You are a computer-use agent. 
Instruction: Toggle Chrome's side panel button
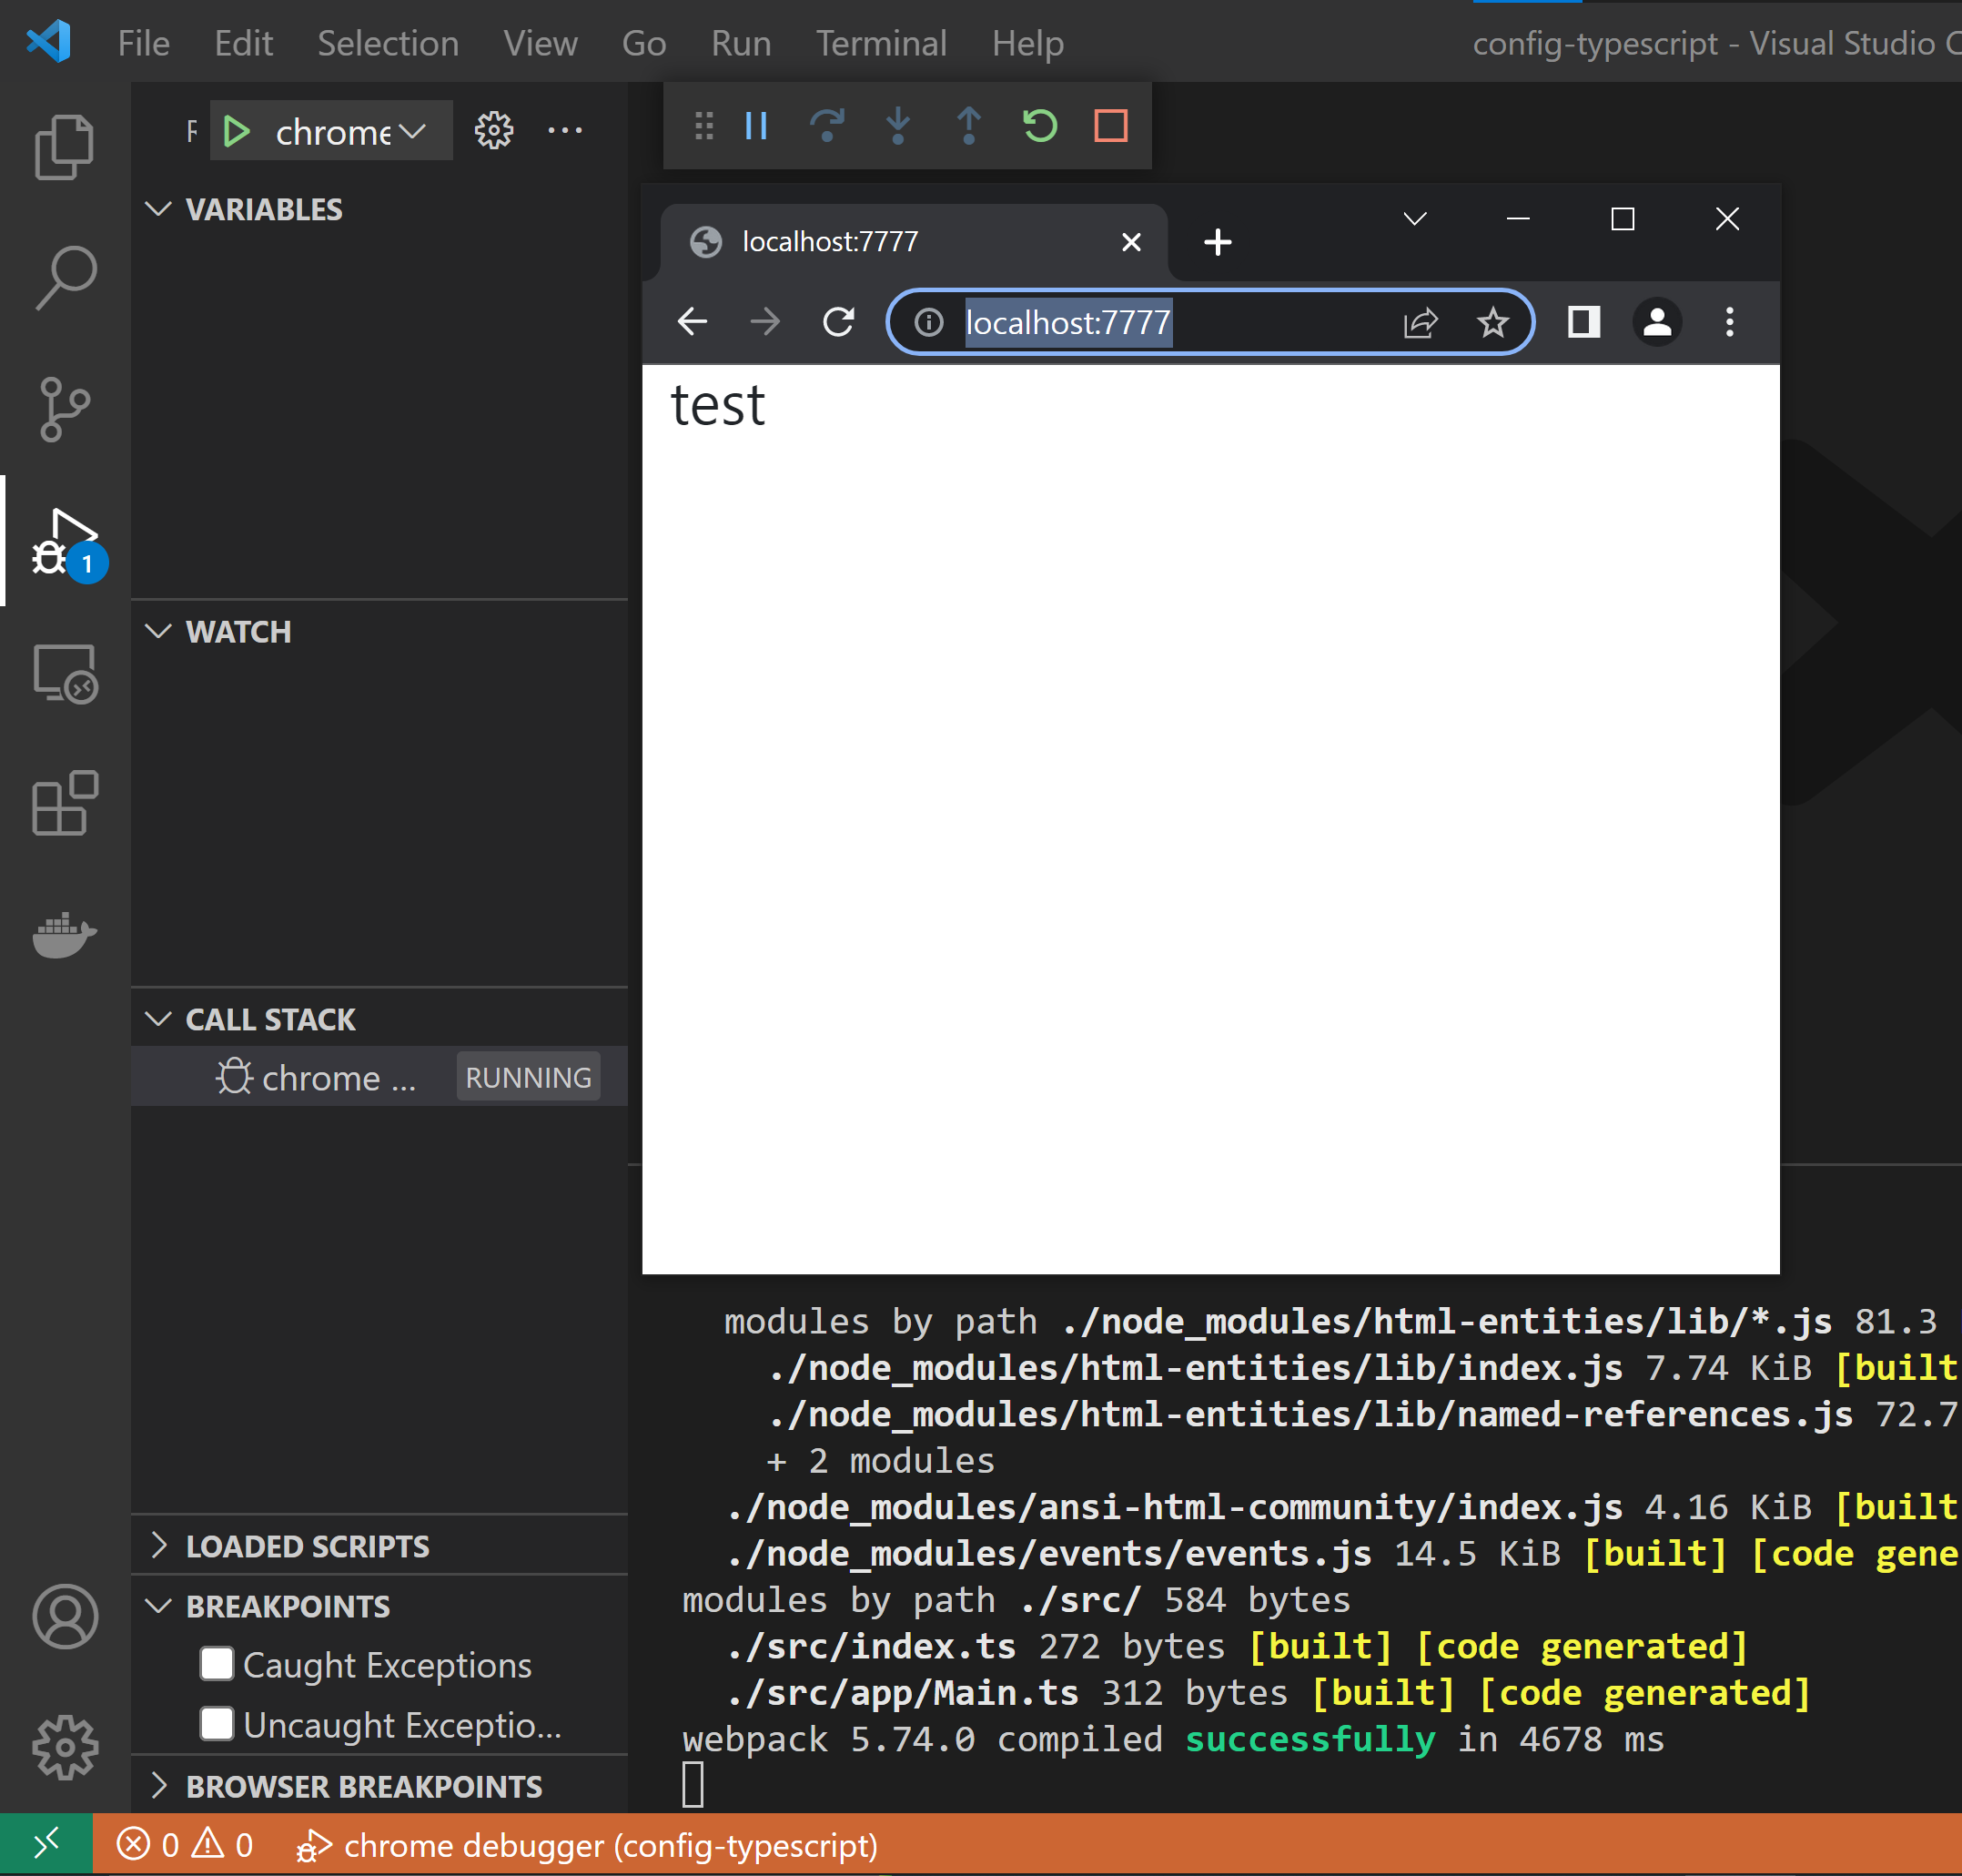pos(1583,322)
